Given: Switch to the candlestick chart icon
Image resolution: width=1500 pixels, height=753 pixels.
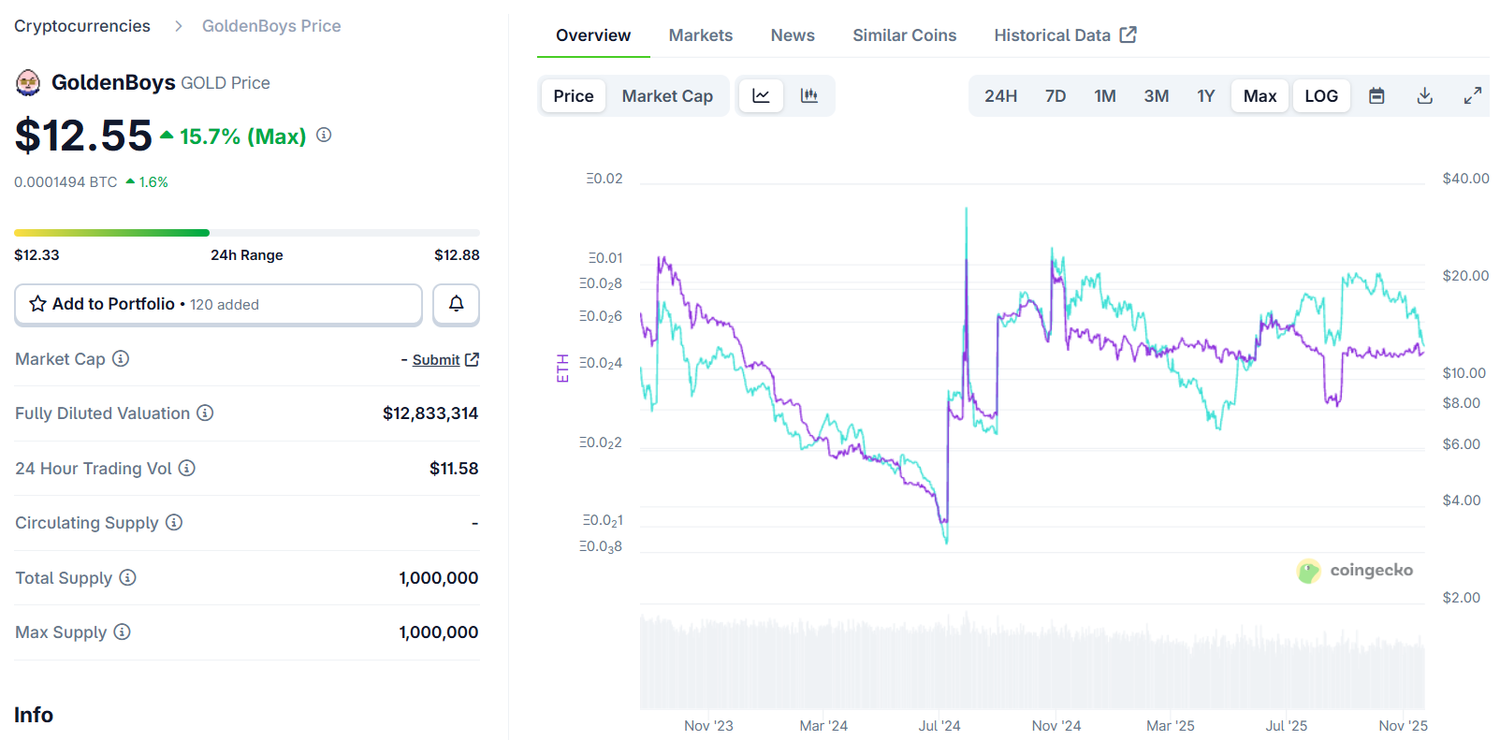Looking at the screenshot, I should pos(809,95).
